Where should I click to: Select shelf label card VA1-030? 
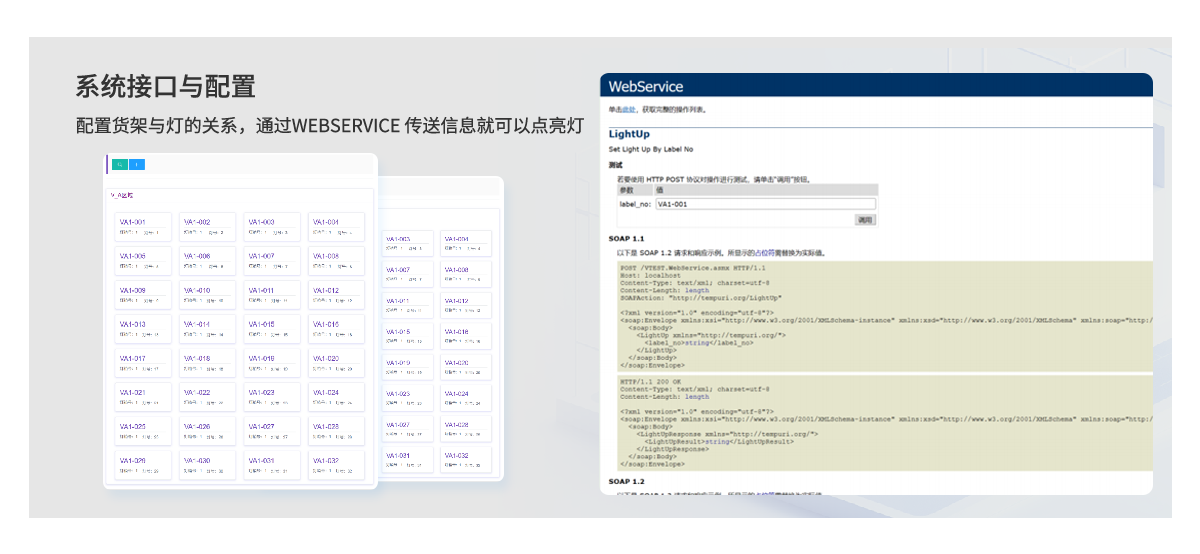coord(207,465)
